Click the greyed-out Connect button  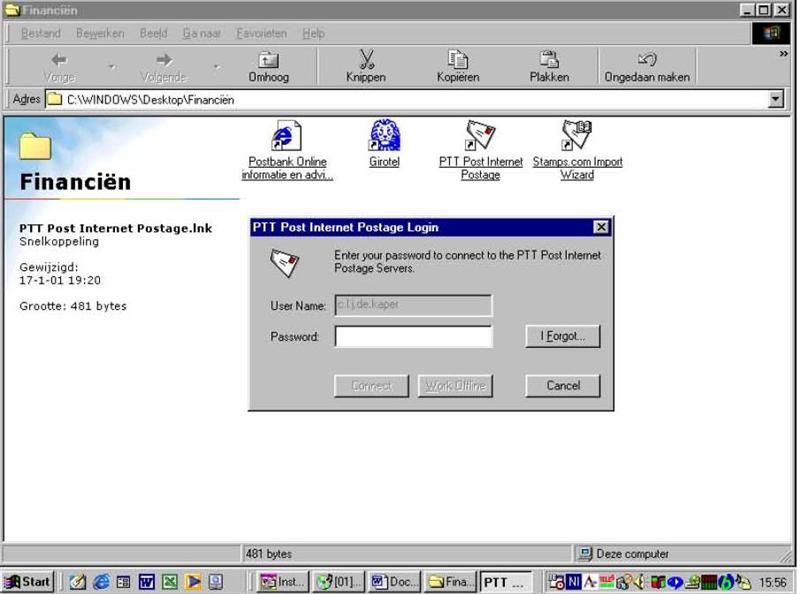pos(371,385)
